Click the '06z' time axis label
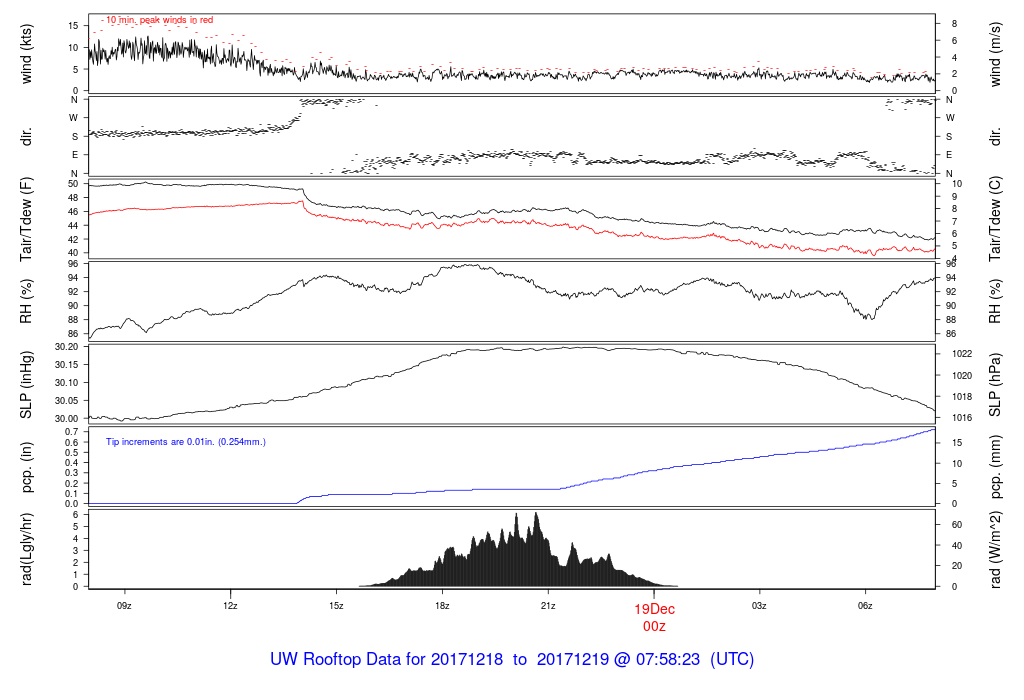The height and width of the screenshot is (700, 1024). 865,606
